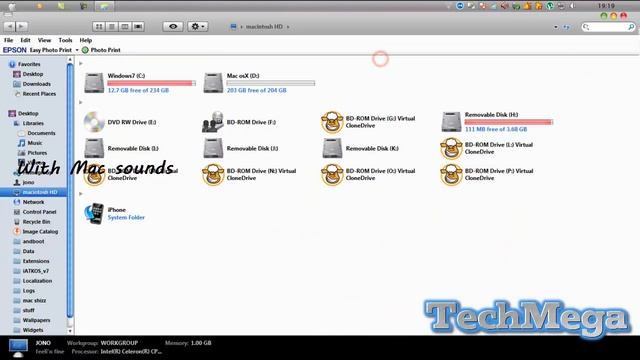Open the View menu
The height and width of the screenshot is (360, 640).
[x=44, y=40]
